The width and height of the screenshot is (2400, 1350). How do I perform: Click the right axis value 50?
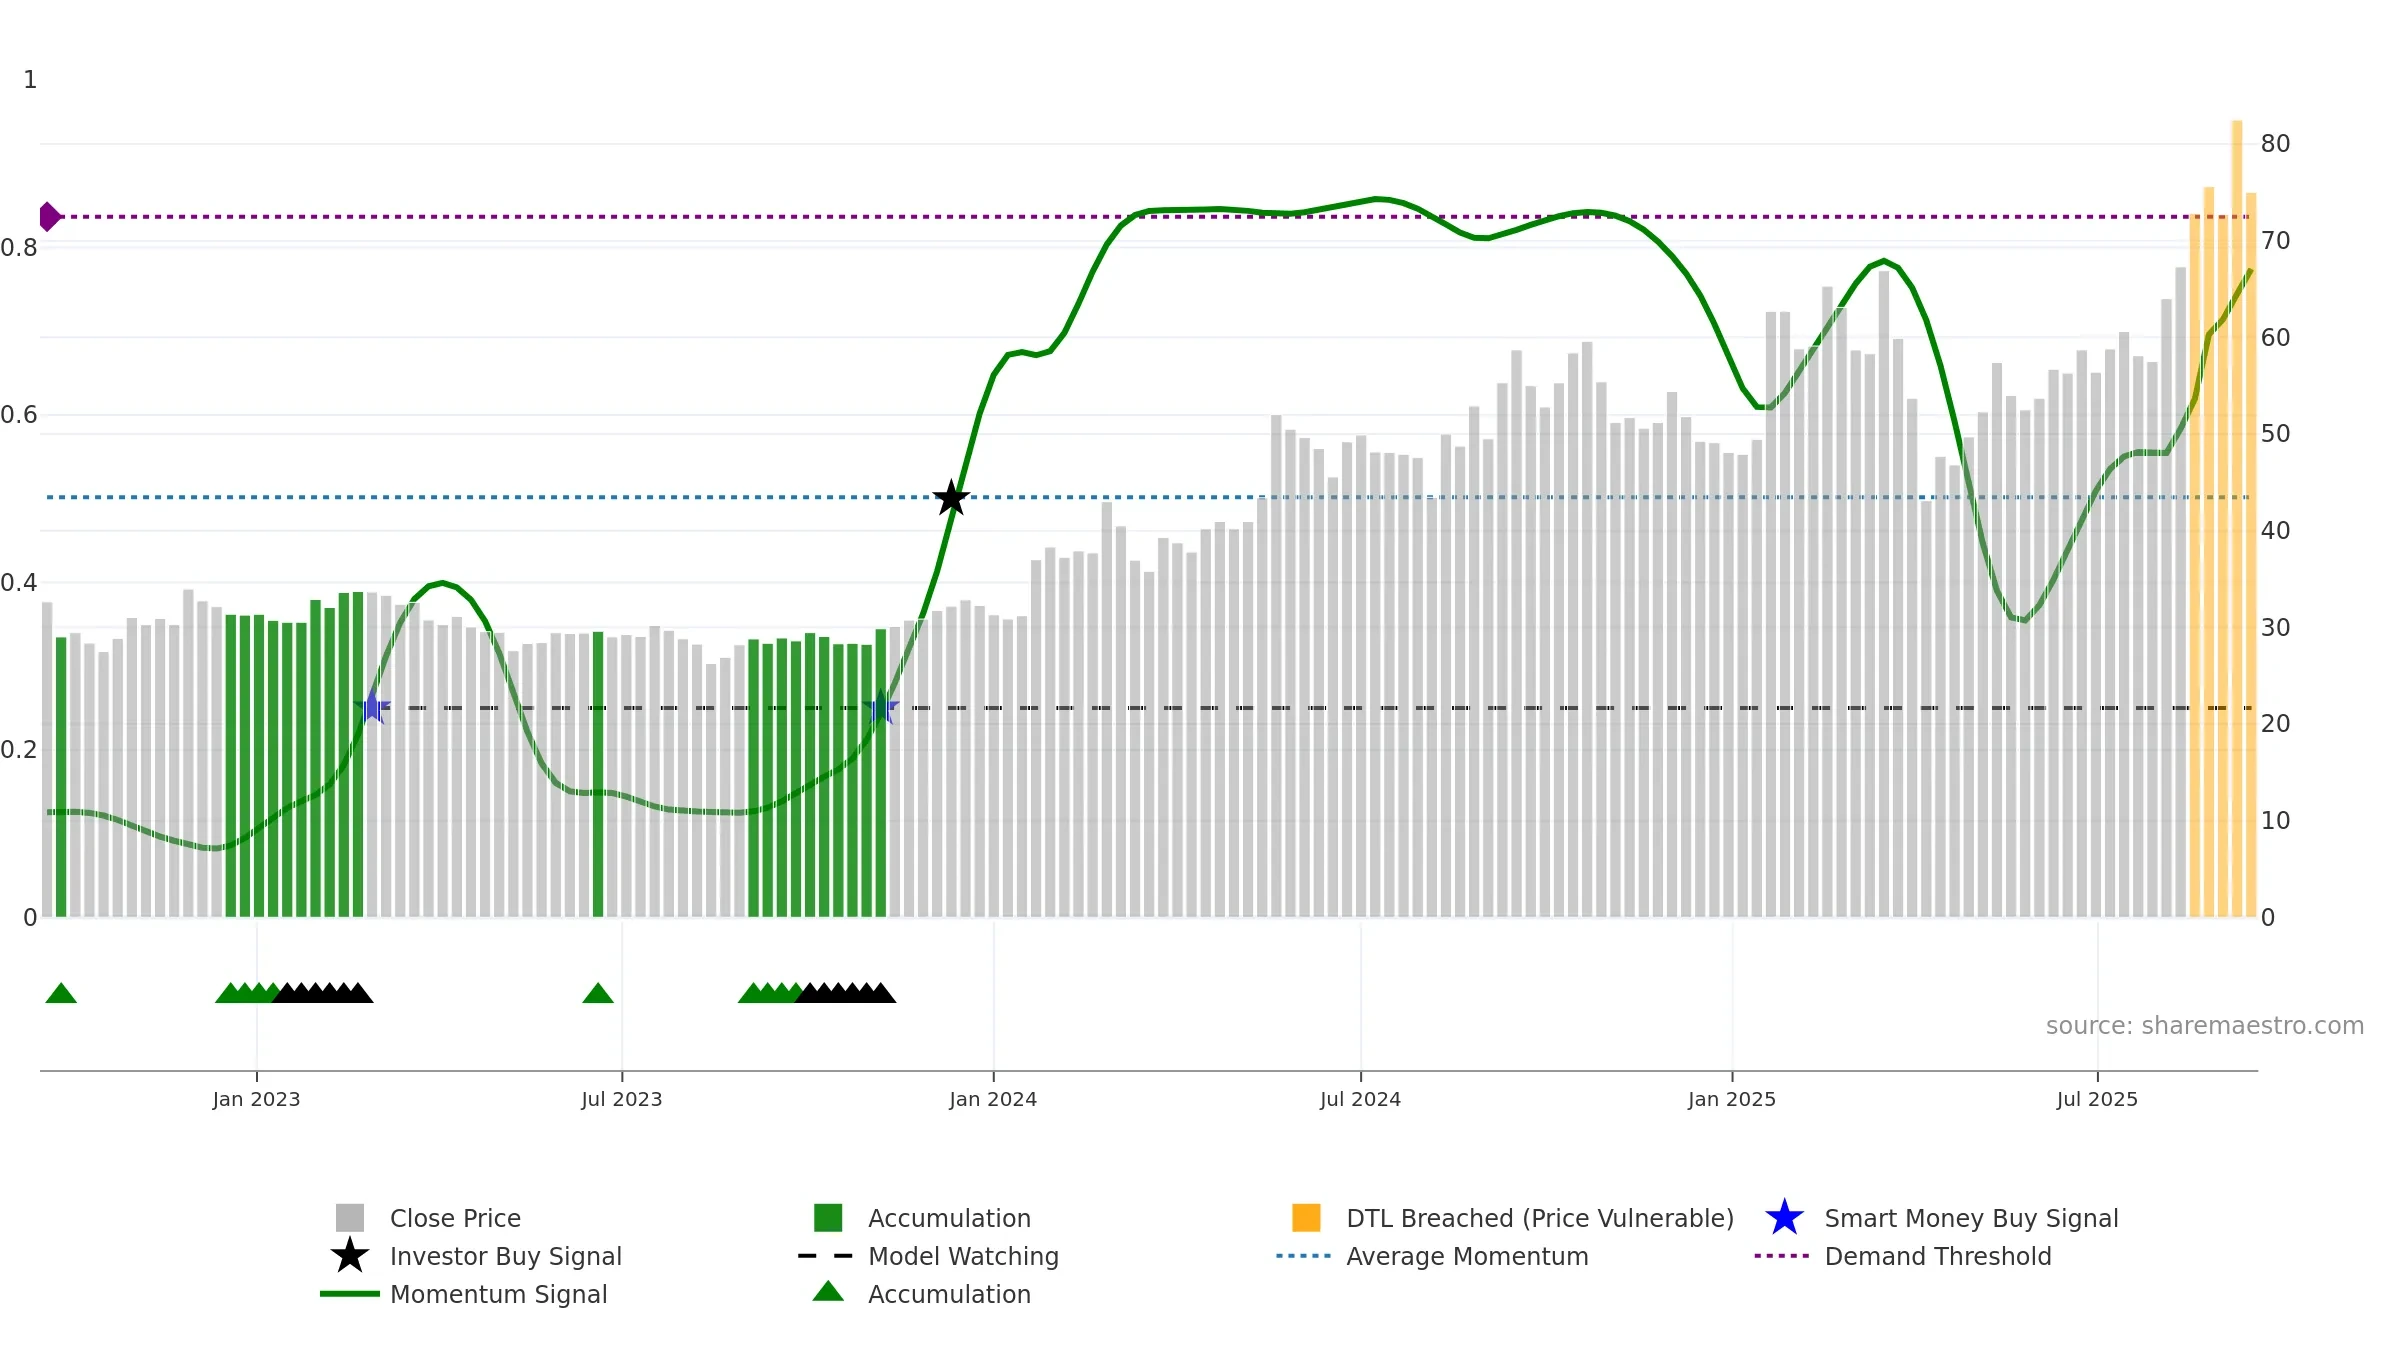coord(2275,434)
